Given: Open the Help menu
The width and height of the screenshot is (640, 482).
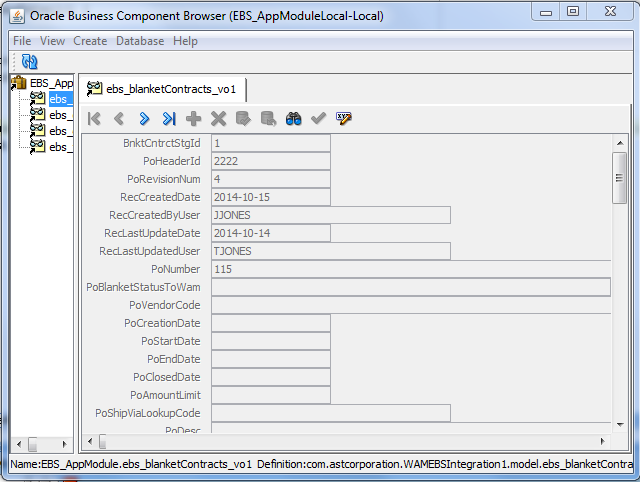Looking at the screenshot, I should point(185,41).
